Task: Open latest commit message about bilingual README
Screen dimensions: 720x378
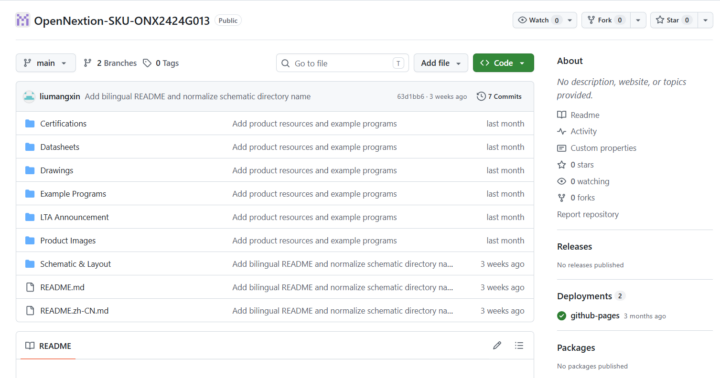Action: coord(197,96)
